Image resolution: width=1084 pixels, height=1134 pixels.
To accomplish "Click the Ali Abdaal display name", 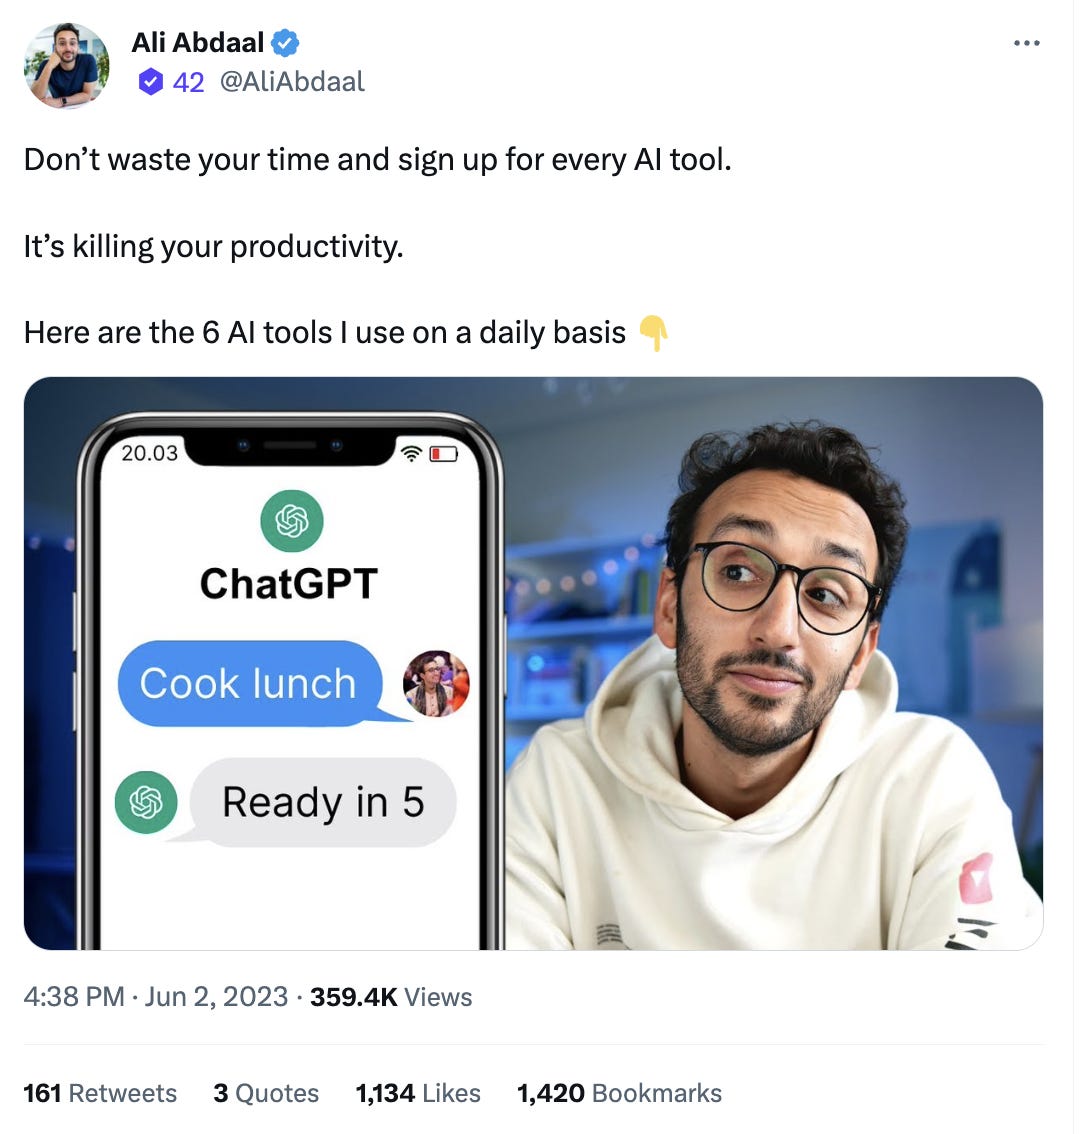I will coord(197,43).
